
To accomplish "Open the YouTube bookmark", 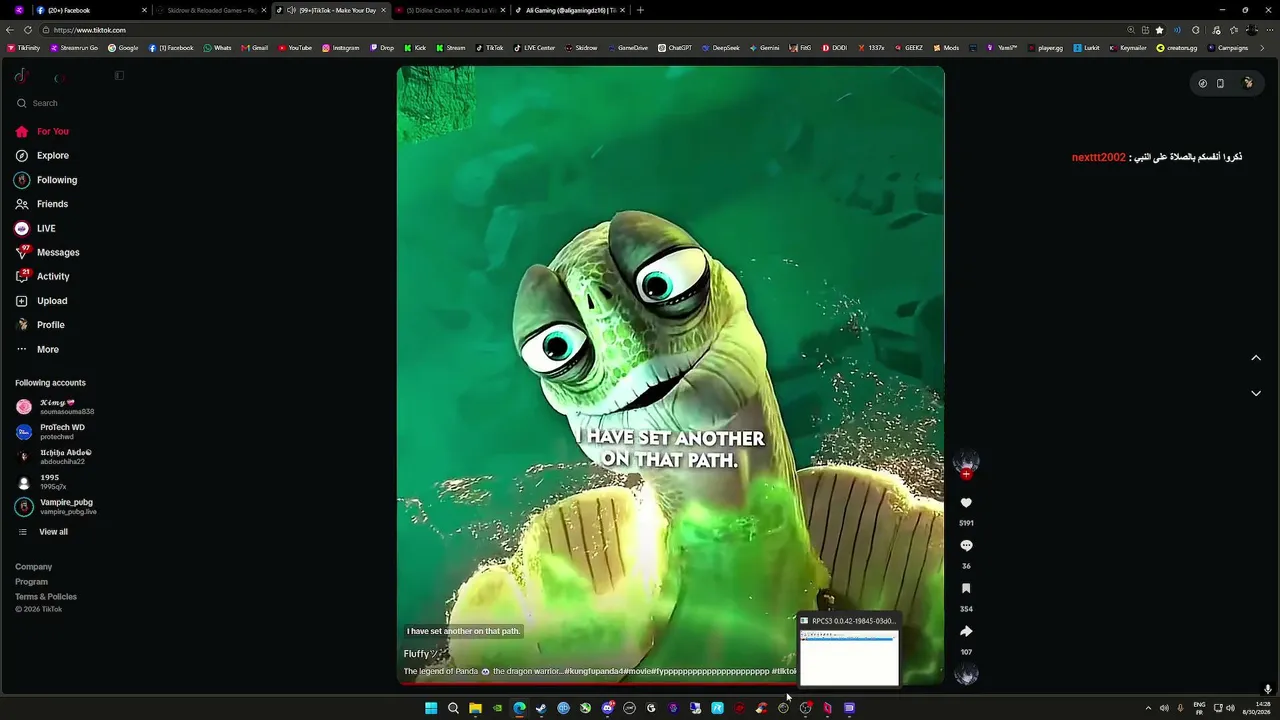I will (x=295, y=48).
